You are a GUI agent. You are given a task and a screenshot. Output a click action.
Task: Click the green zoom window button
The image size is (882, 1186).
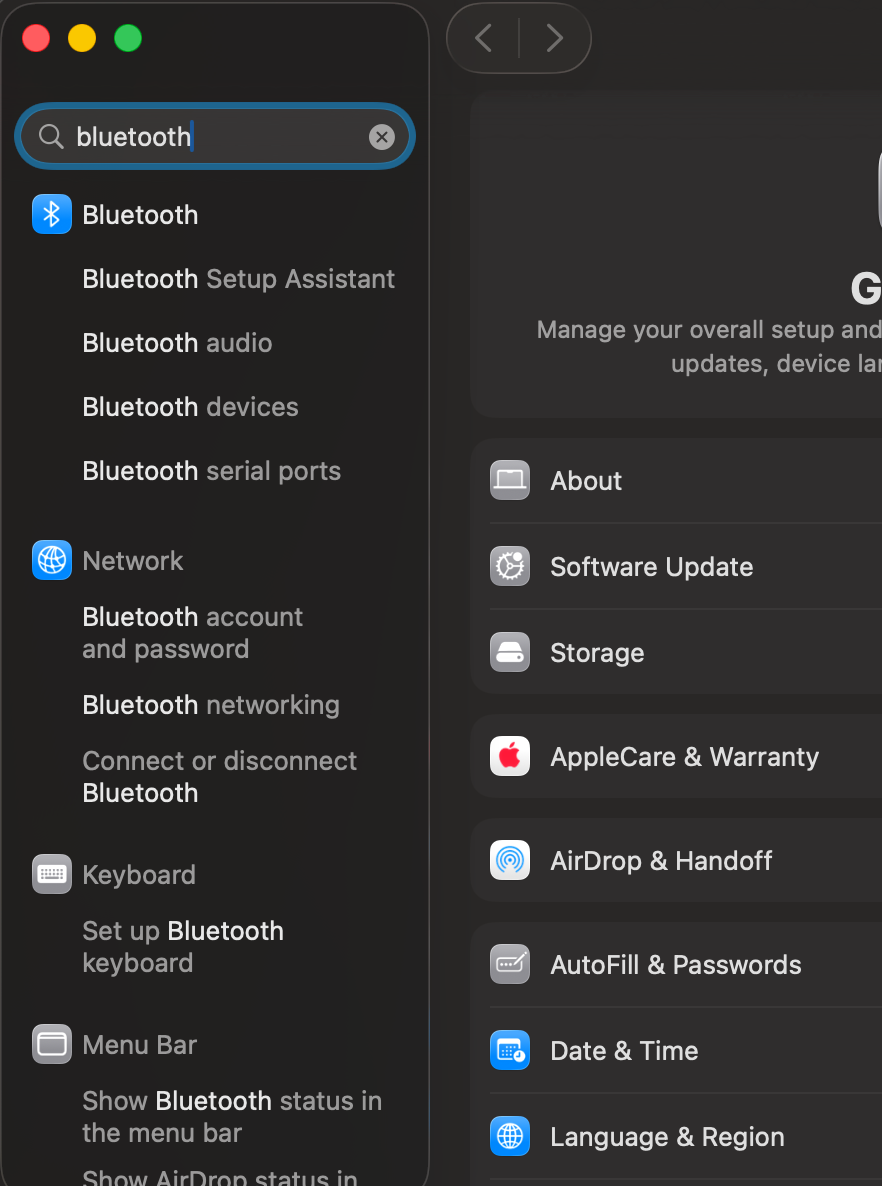tap(128, 38)
